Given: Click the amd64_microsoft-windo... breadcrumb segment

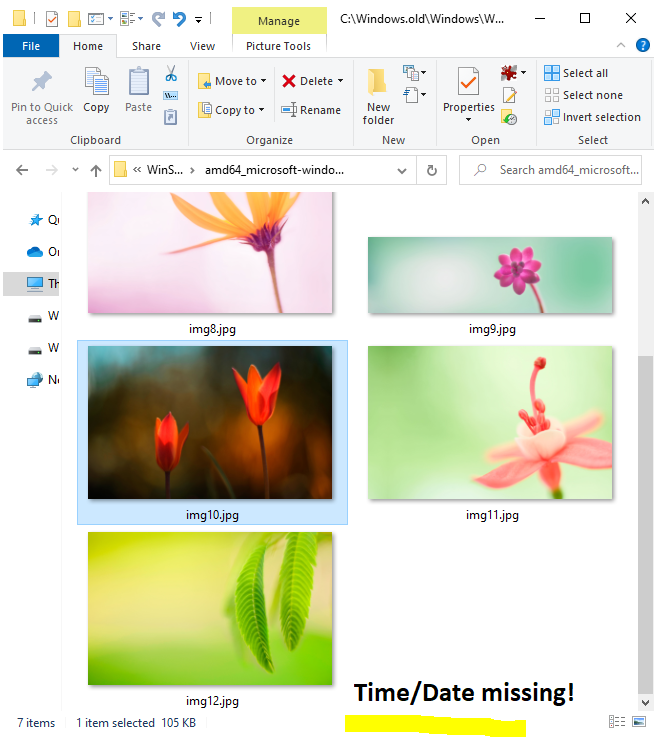Looking at the screenshot, I should (274, 170).
